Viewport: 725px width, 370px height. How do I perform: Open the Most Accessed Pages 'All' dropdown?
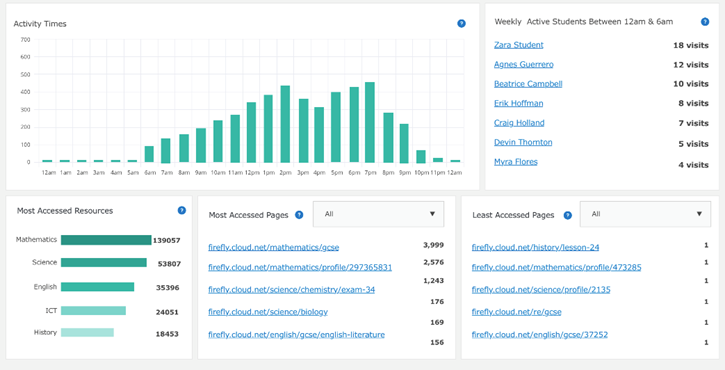pos(378,214)
